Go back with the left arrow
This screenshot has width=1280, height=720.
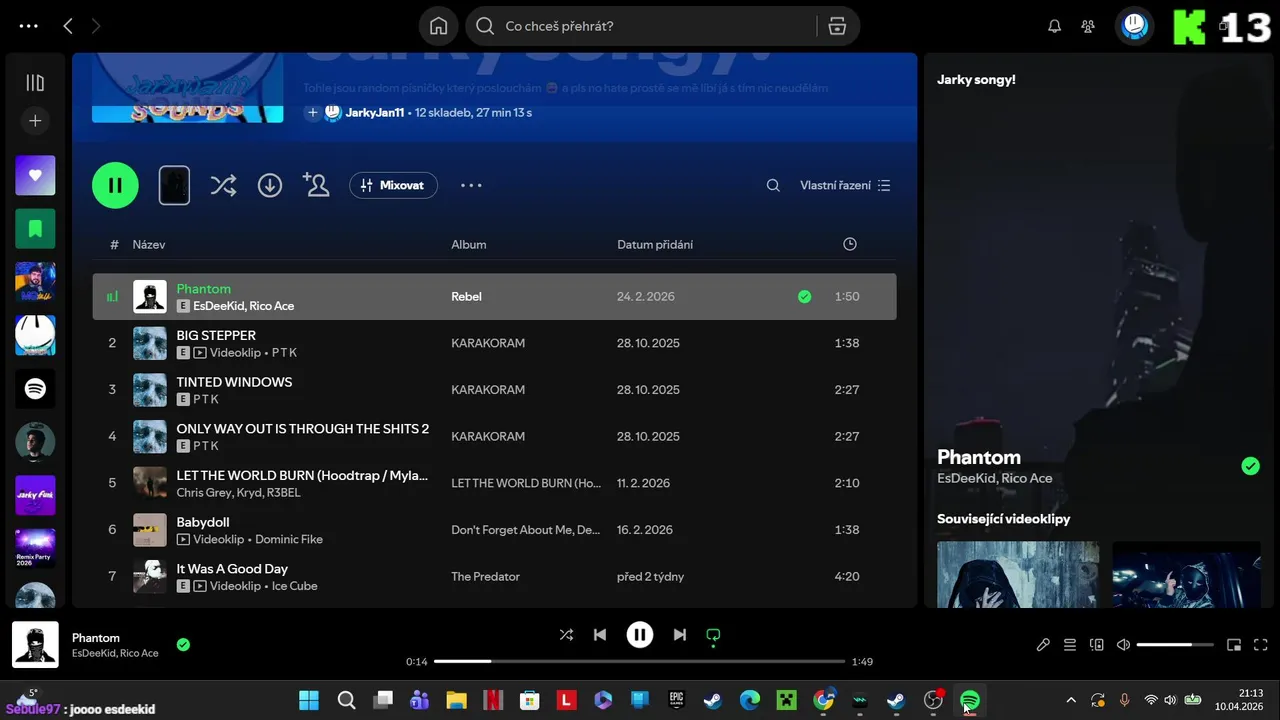(68, 27)
